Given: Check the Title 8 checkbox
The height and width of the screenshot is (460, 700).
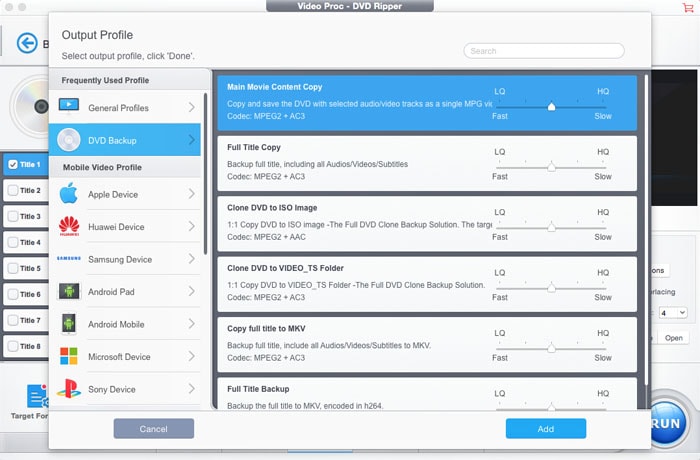Looking at the screenshot, I should (x=13, y=346).
